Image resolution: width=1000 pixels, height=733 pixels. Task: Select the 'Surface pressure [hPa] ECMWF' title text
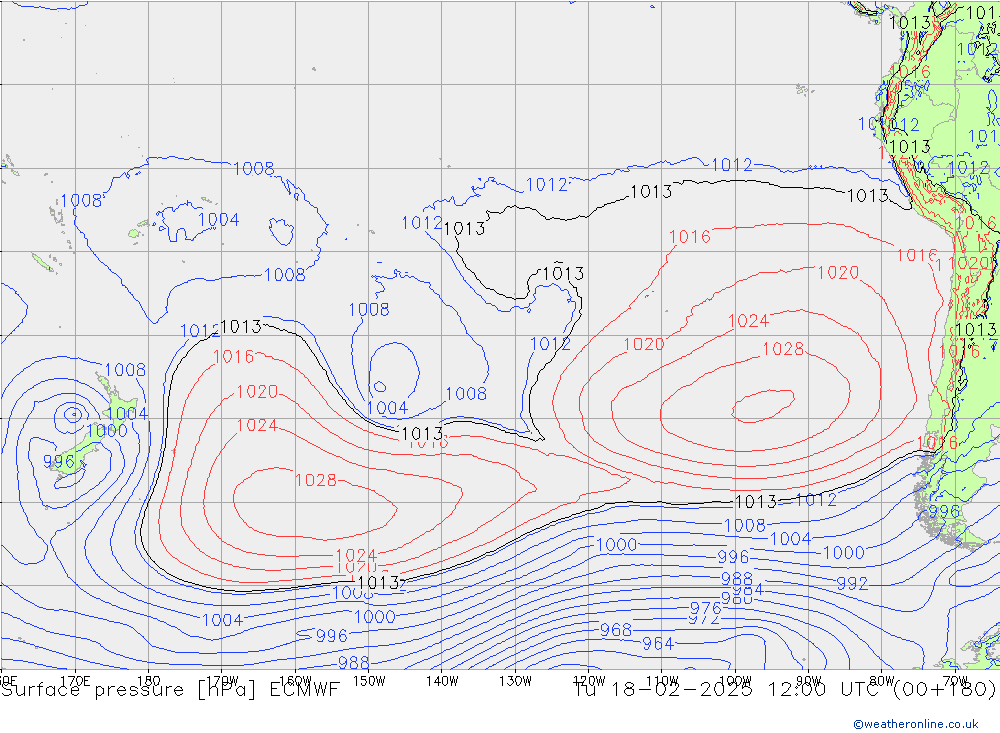pos(170,690)
